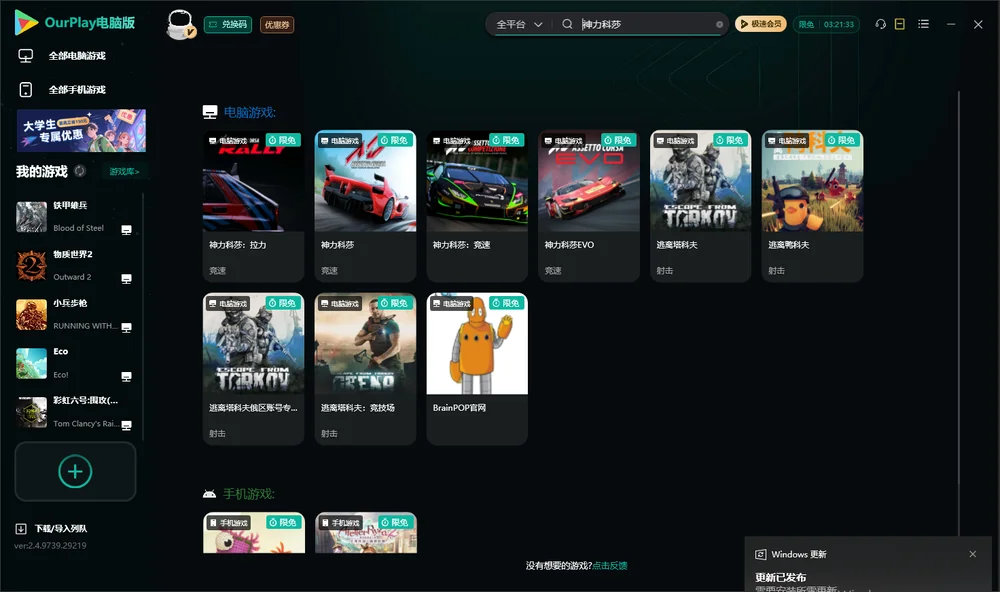The image size is (1000, 592).
Task: Click the OurPlay logo icon
Action: pyautogui.click(x=26, y=23)
